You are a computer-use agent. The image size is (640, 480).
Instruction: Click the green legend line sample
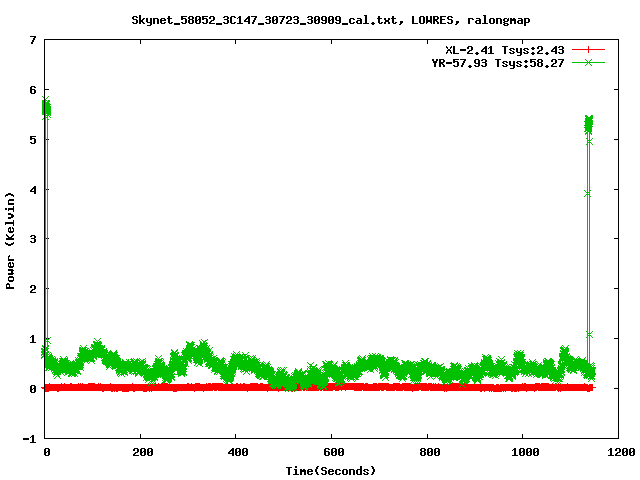[x=588, y=62]
